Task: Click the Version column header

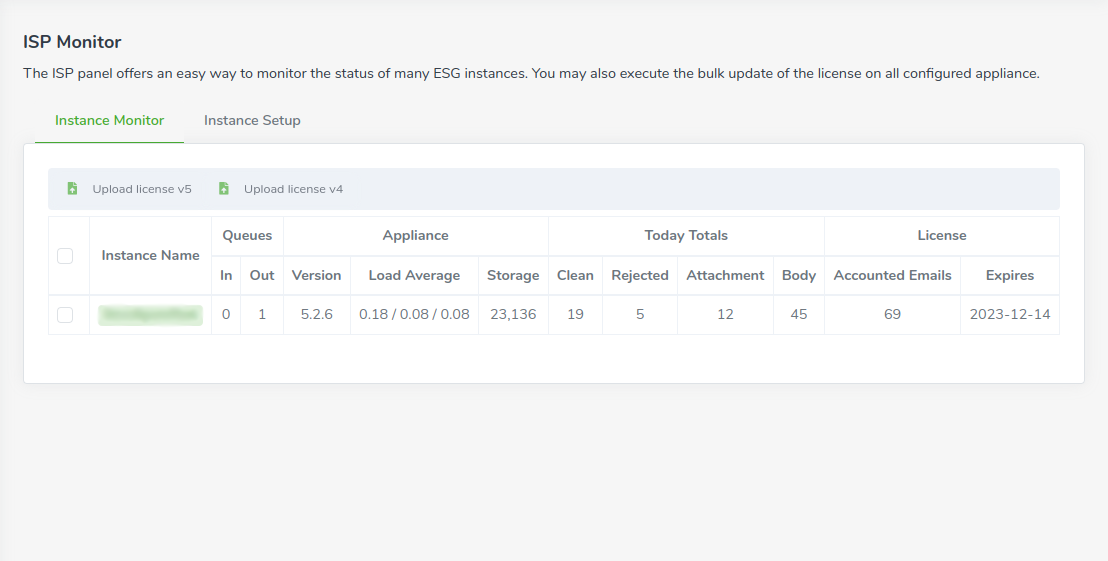Action: [x=317, y=275]
